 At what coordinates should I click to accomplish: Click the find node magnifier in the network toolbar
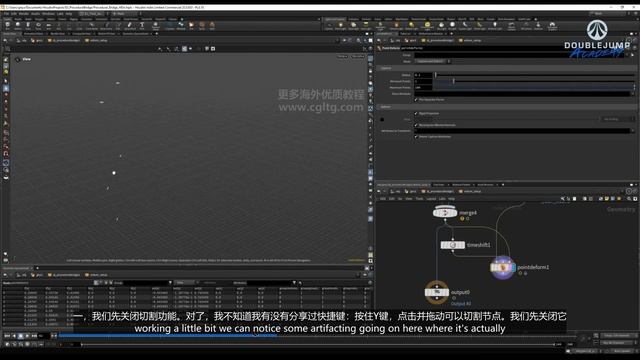click(x=629, y=199)
